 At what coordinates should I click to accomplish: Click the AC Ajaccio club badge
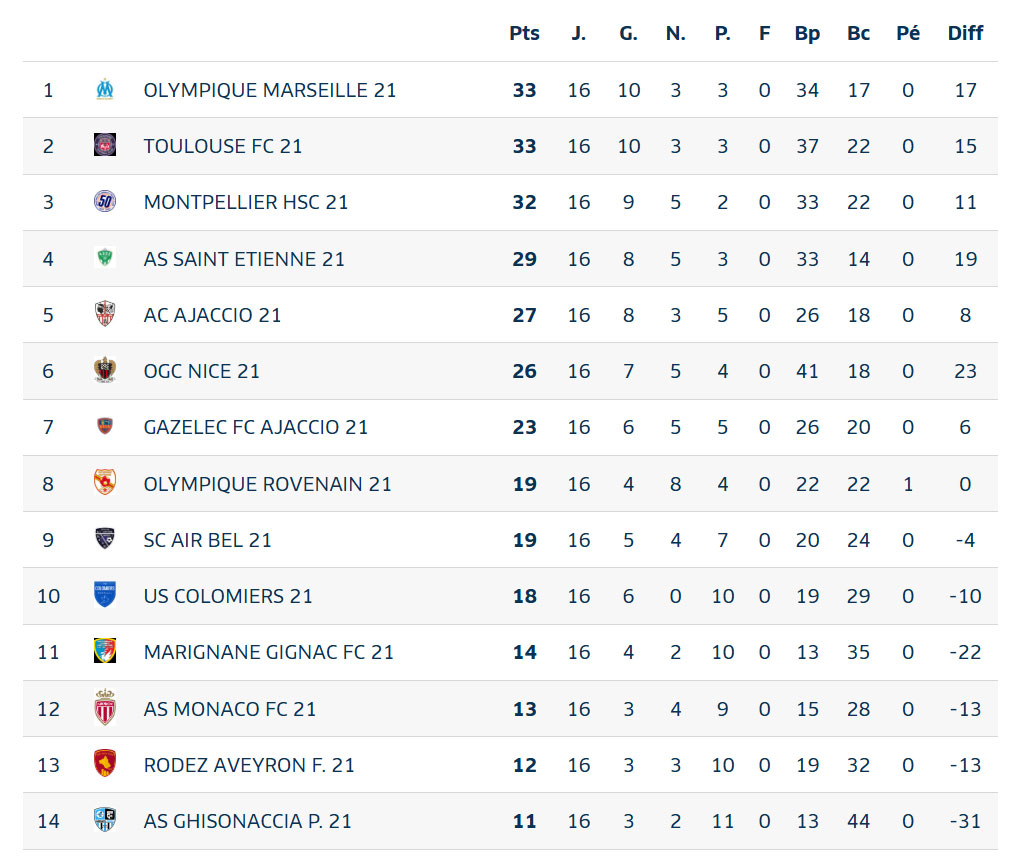coord(105,314)
